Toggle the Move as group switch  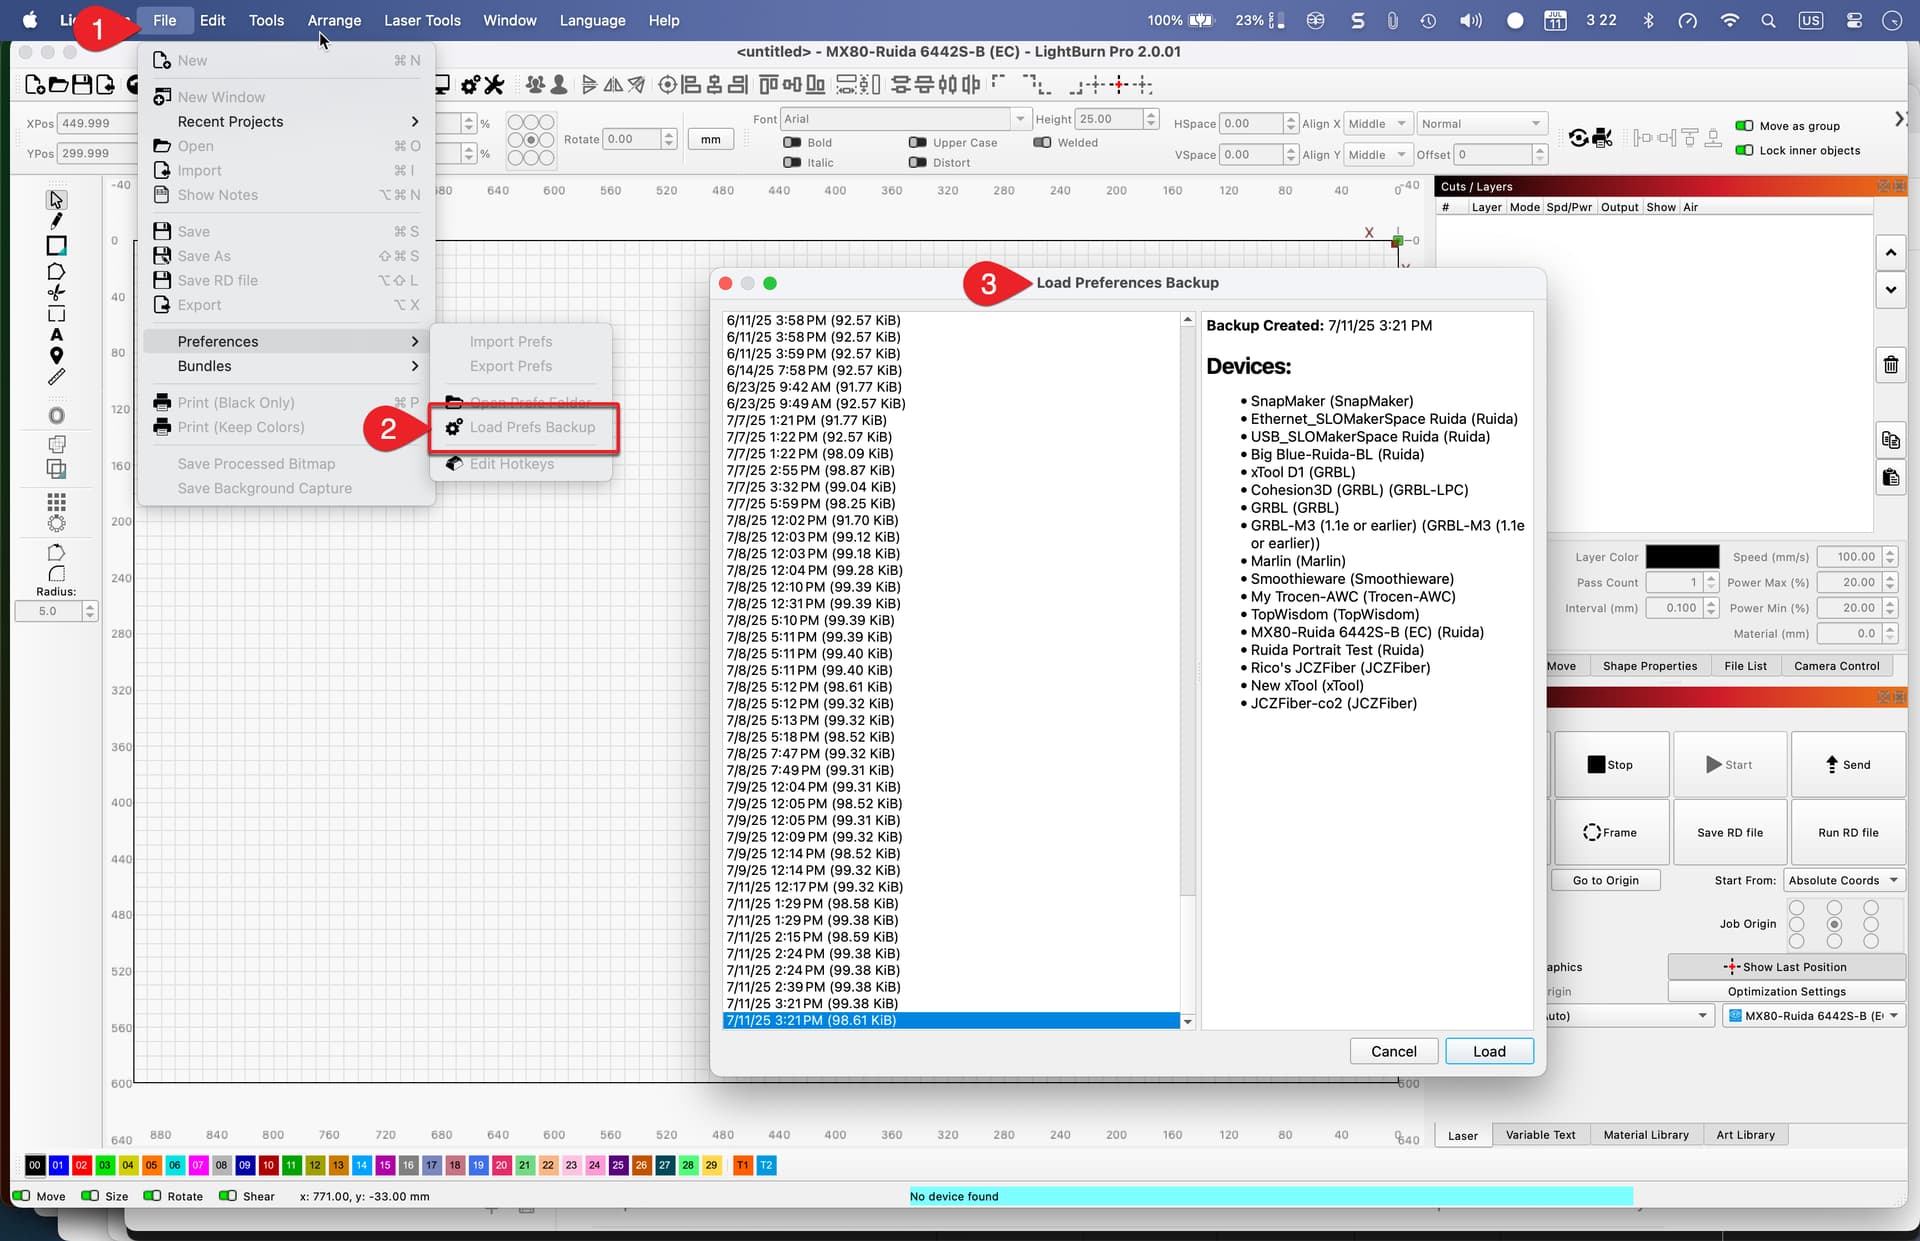click(x=1744, y=126)
